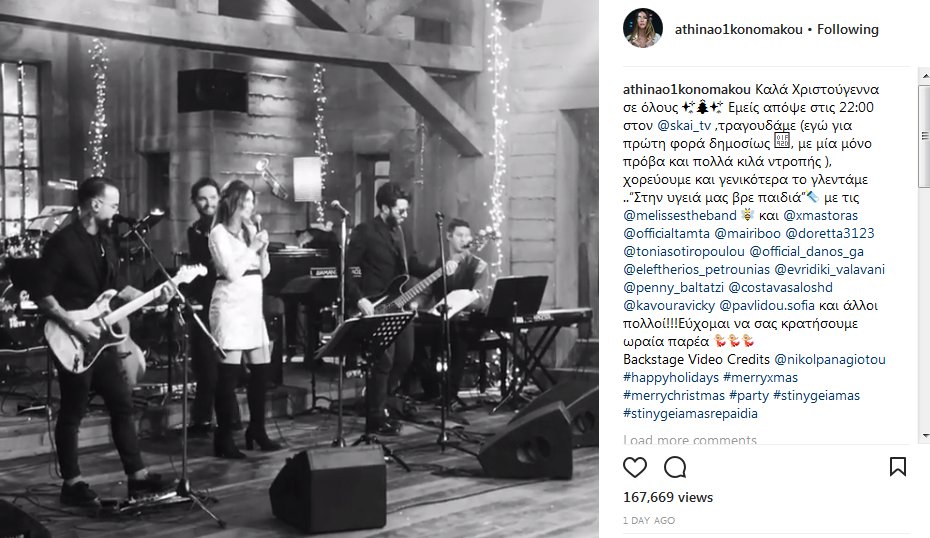The width and height of the screenshot is (930, 538).
Task: Open the #stinygeiamasrepaidia hashtag
Action: [x=690, y=413]
